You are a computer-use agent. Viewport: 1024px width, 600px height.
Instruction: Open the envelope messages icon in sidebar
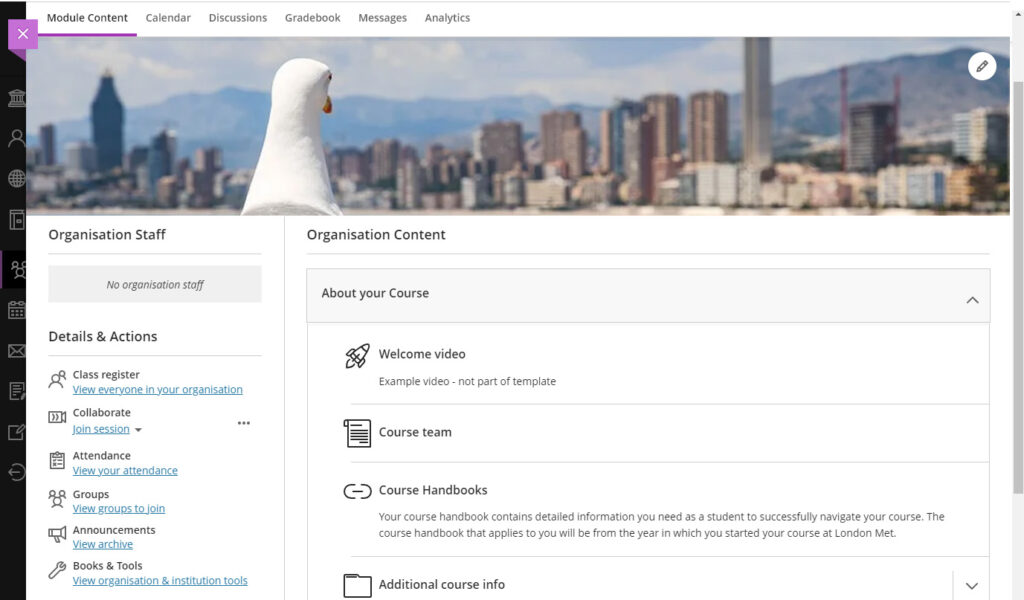tap(17, 351)
